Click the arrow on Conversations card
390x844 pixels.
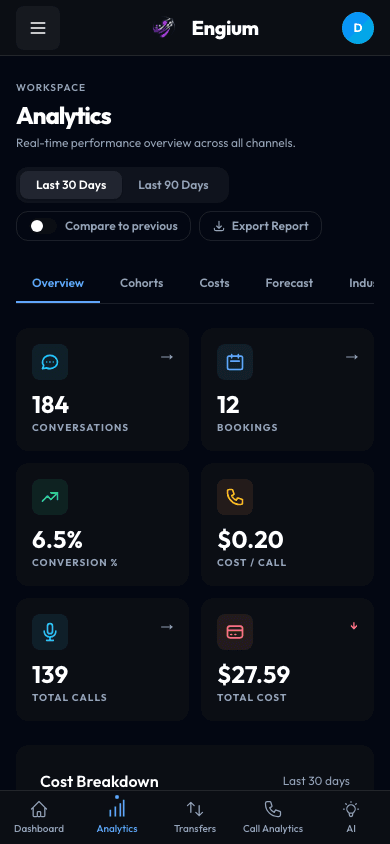[x=167, y=357]
